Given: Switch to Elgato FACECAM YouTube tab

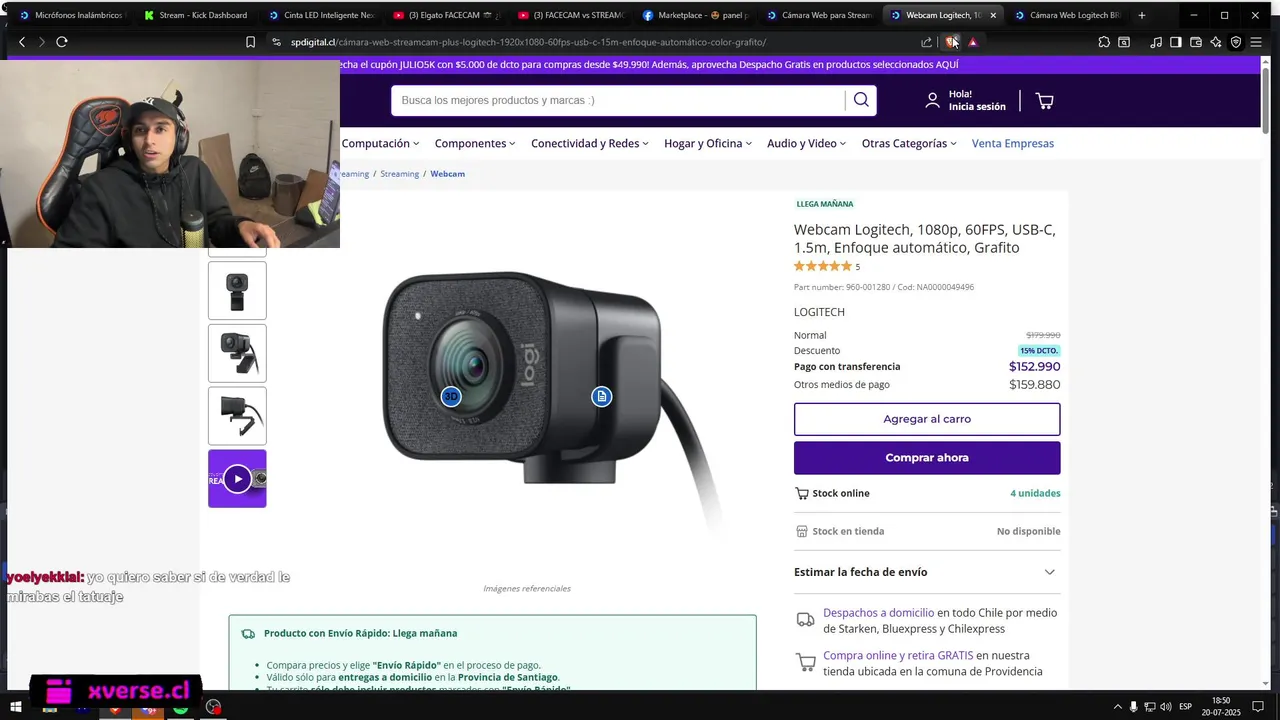Looking at the screenshot, I should tap(448, 15).
